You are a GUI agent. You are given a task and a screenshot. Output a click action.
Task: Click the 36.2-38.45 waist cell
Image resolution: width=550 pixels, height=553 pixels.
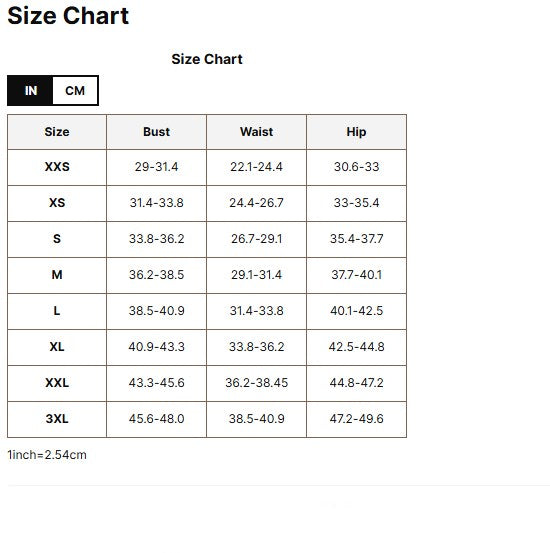256,383
